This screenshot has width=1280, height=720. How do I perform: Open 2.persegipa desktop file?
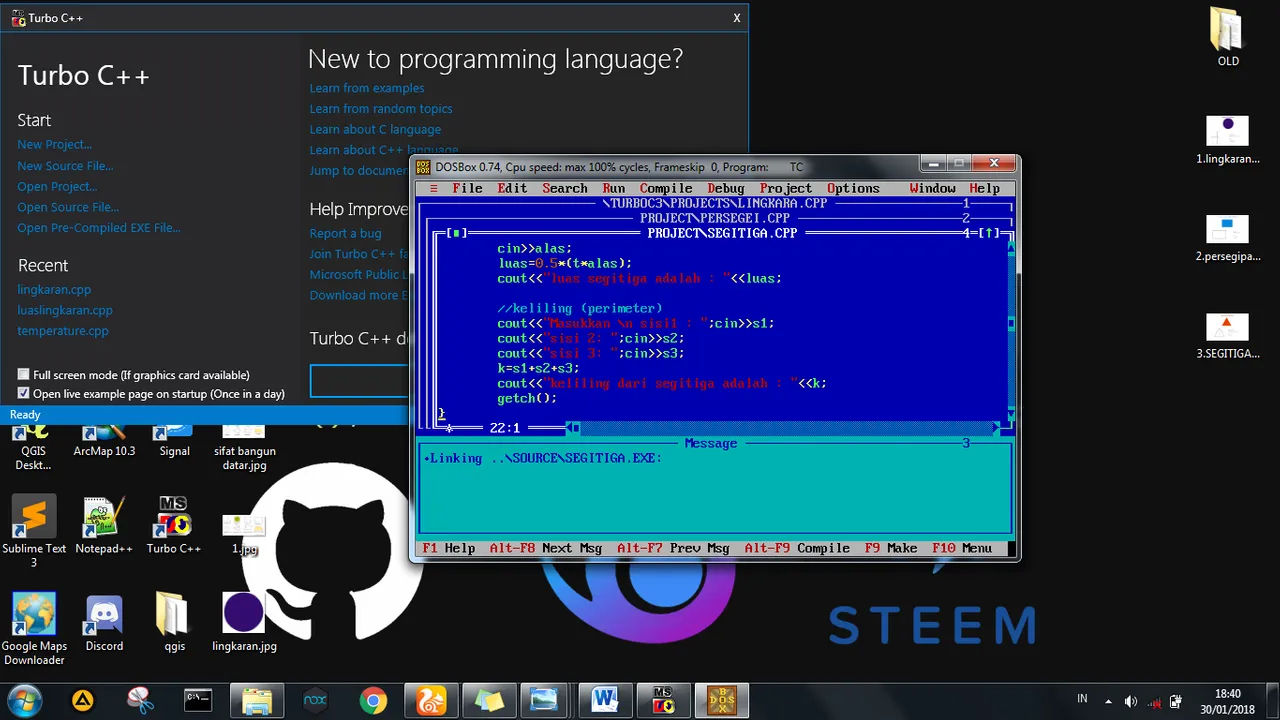(x=1227, y=238)
